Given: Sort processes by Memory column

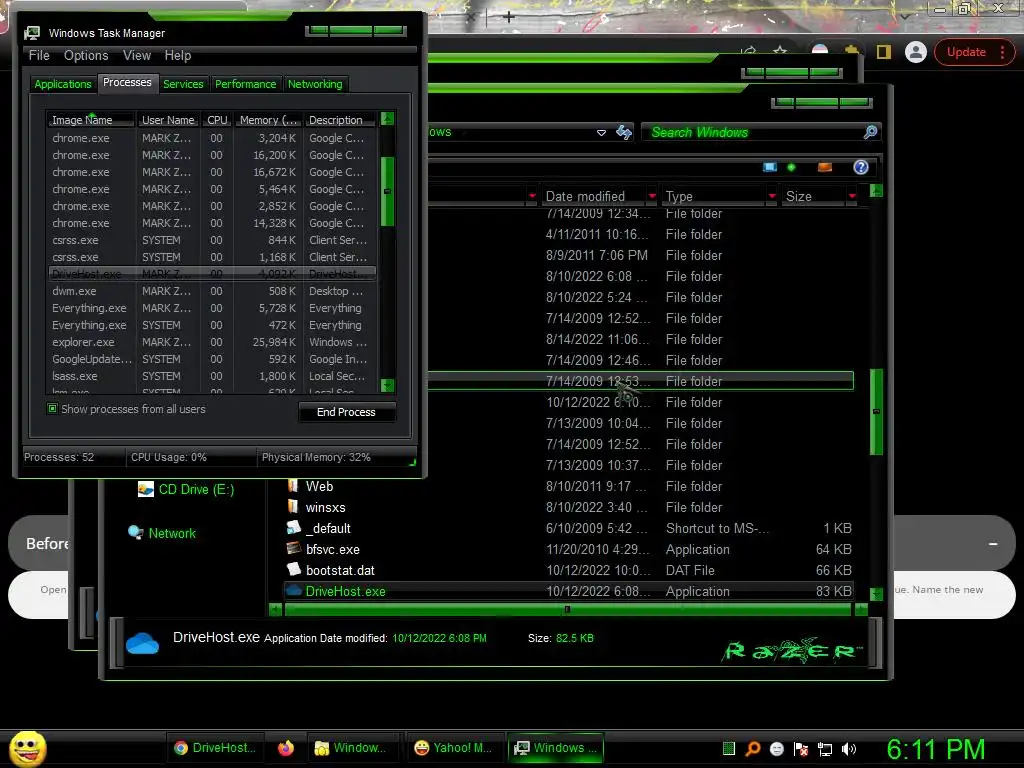Looking at the screenshot, I should click(x=268, y=120).
